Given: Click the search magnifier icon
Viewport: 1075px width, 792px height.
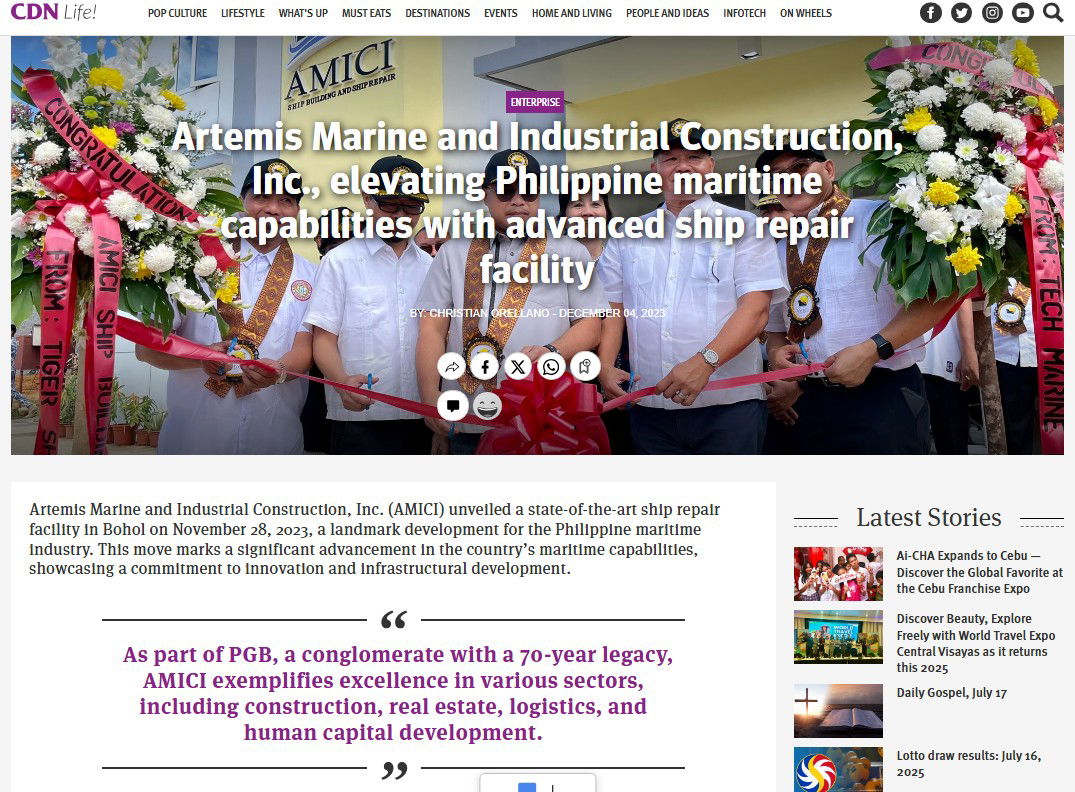Looking at the screenshot, I should point(1053,12).
